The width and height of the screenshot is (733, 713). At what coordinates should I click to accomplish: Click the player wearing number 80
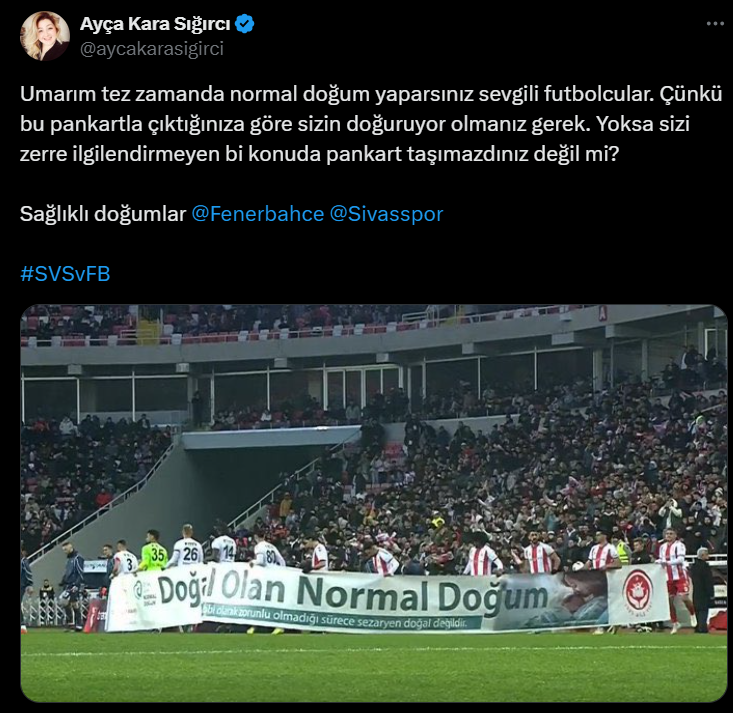click(268, 552)
